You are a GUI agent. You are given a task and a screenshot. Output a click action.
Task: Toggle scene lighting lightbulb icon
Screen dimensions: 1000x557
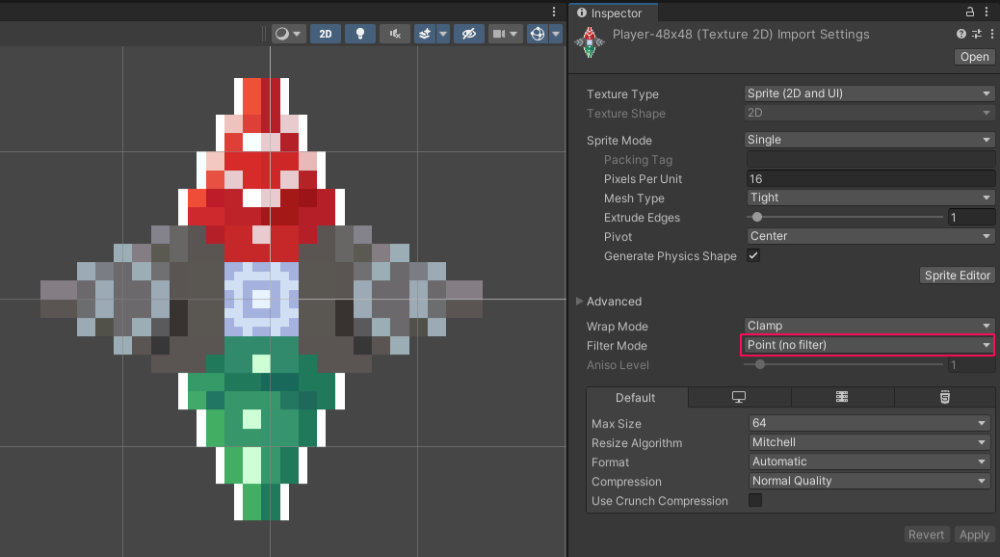tap(360, 34)
